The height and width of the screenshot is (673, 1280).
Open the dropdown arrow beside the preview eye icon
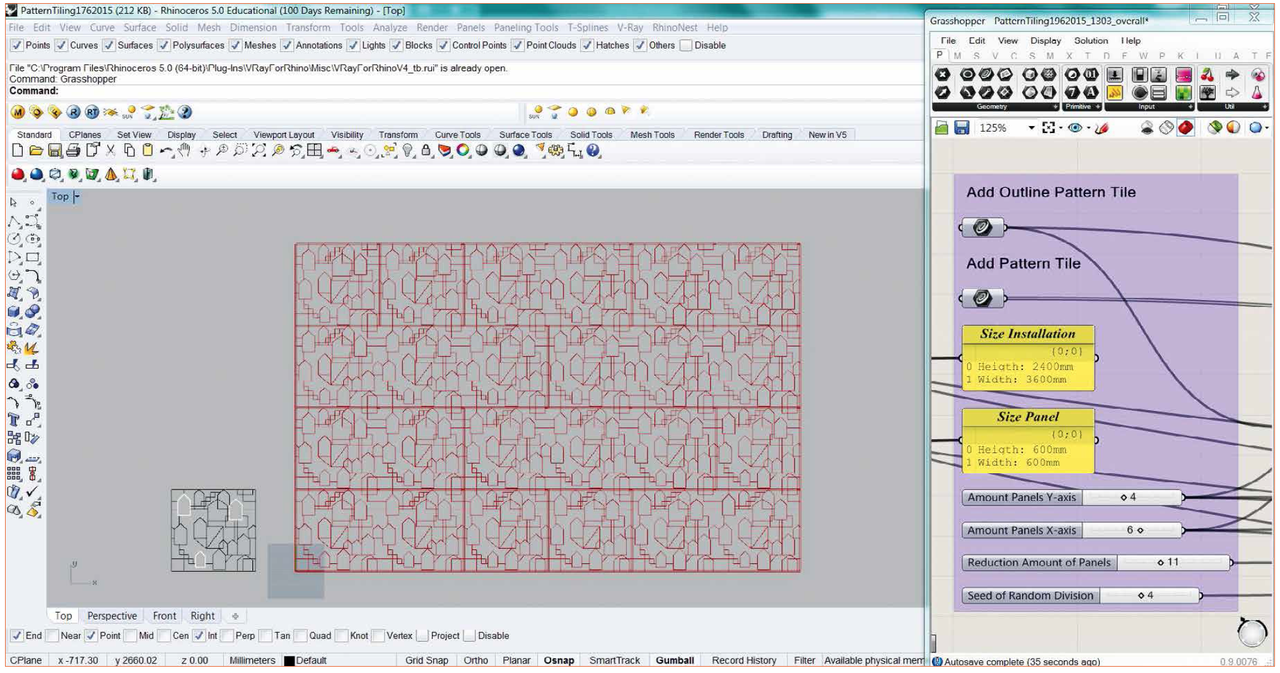click(x=1086, y=128)
